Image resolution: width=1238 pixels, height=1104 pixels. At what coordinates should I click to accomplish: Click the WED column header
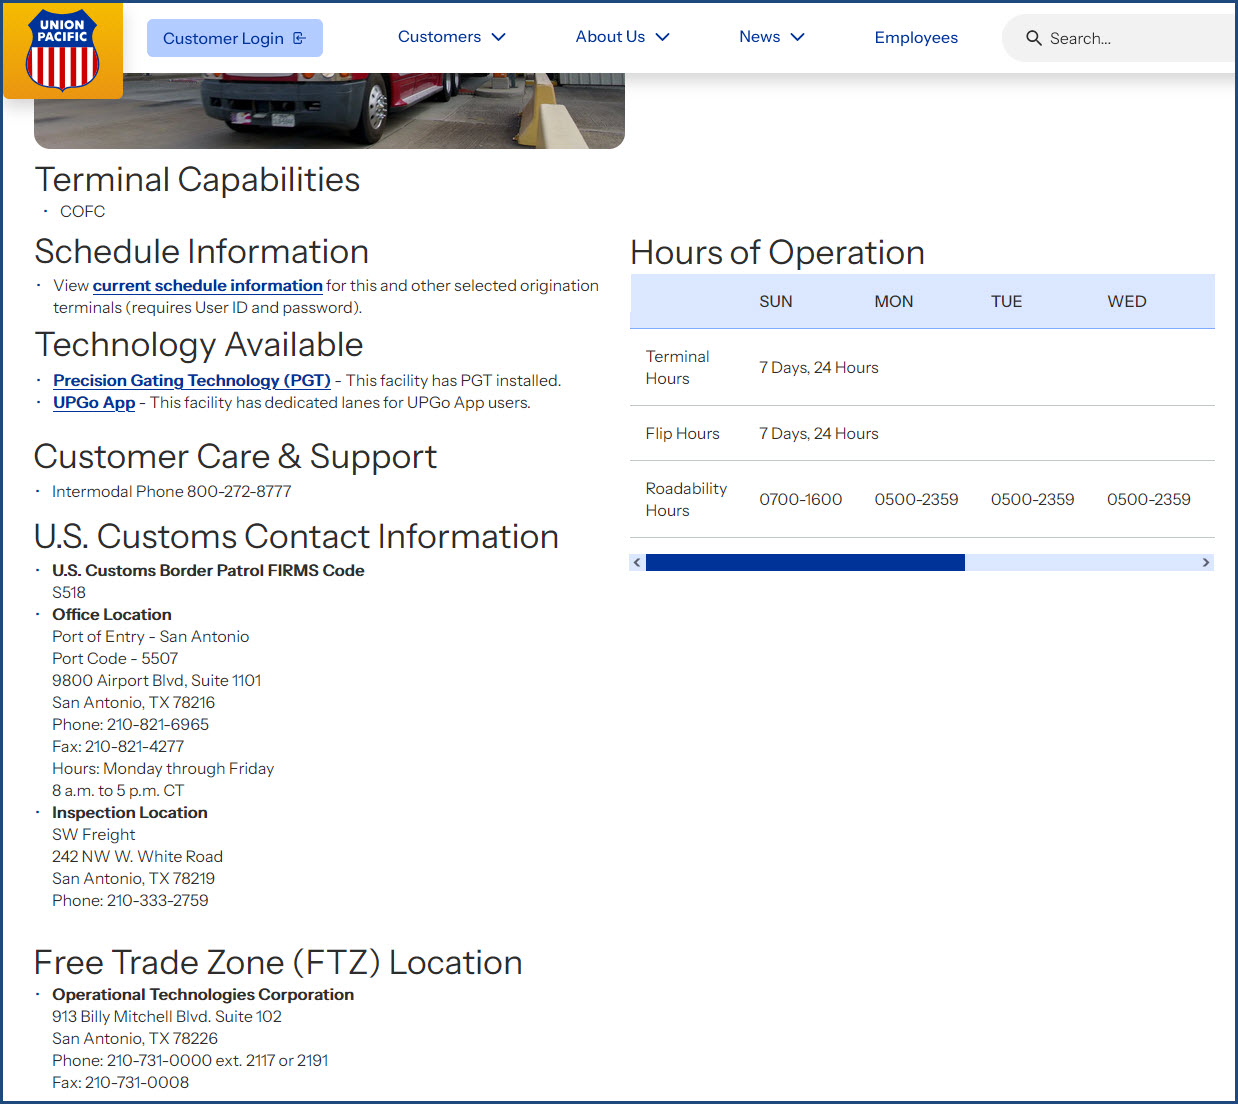(x=1126, y=302)
